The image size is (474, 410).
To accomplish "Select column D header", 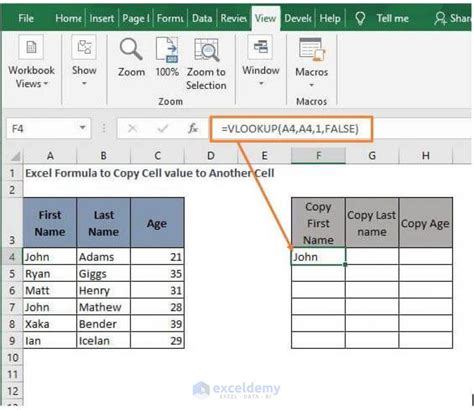I will coord(211,156).
